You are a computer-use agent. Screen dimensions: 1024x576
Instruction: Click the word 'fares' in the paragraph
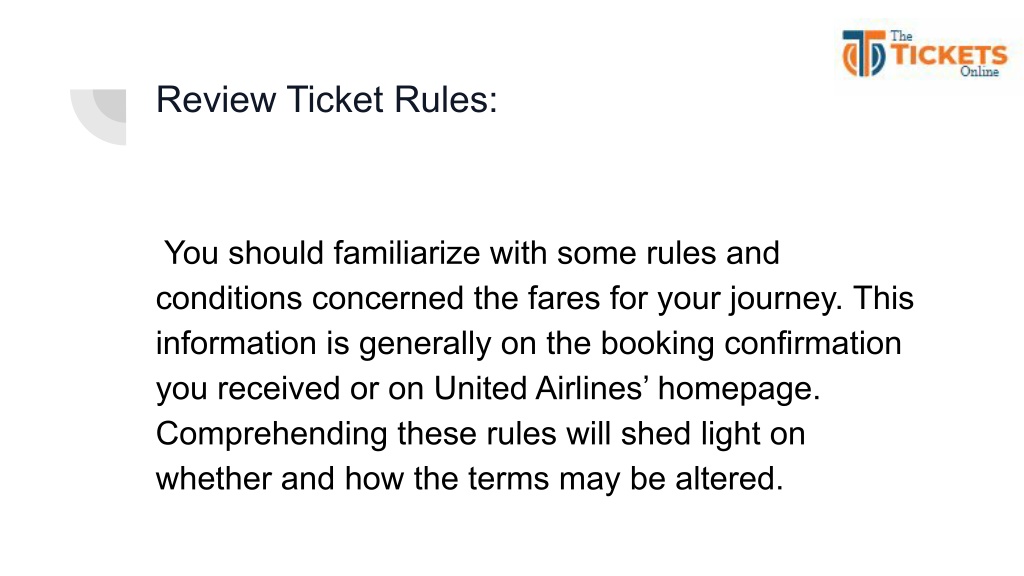coord(564,298)
